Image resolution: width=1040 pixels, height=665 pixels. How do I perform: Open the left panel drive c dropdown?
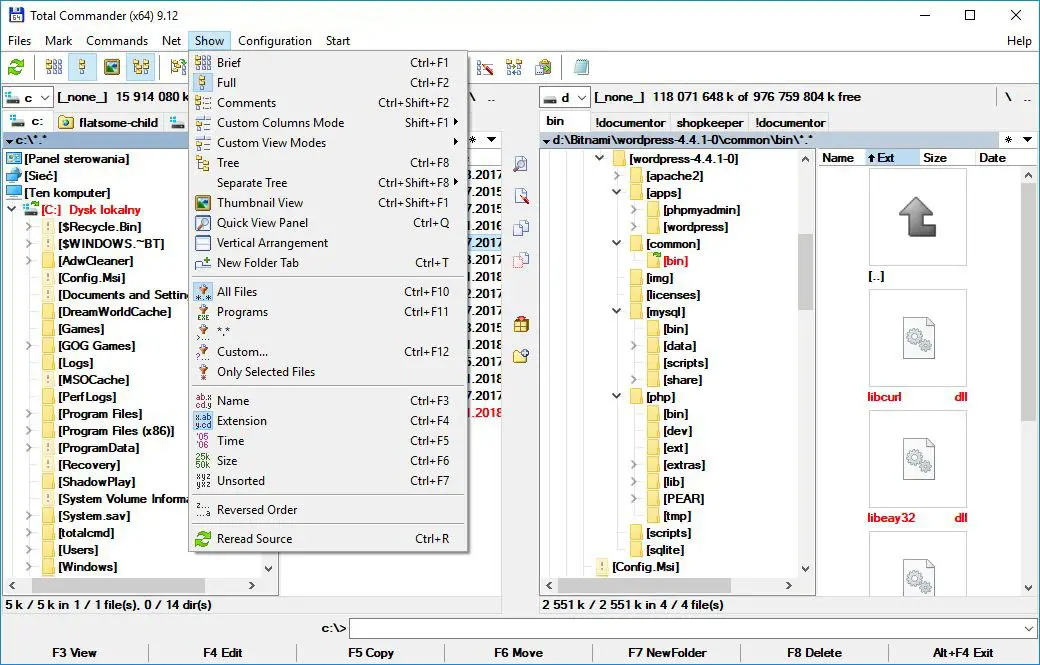click(x=27, y=98)
